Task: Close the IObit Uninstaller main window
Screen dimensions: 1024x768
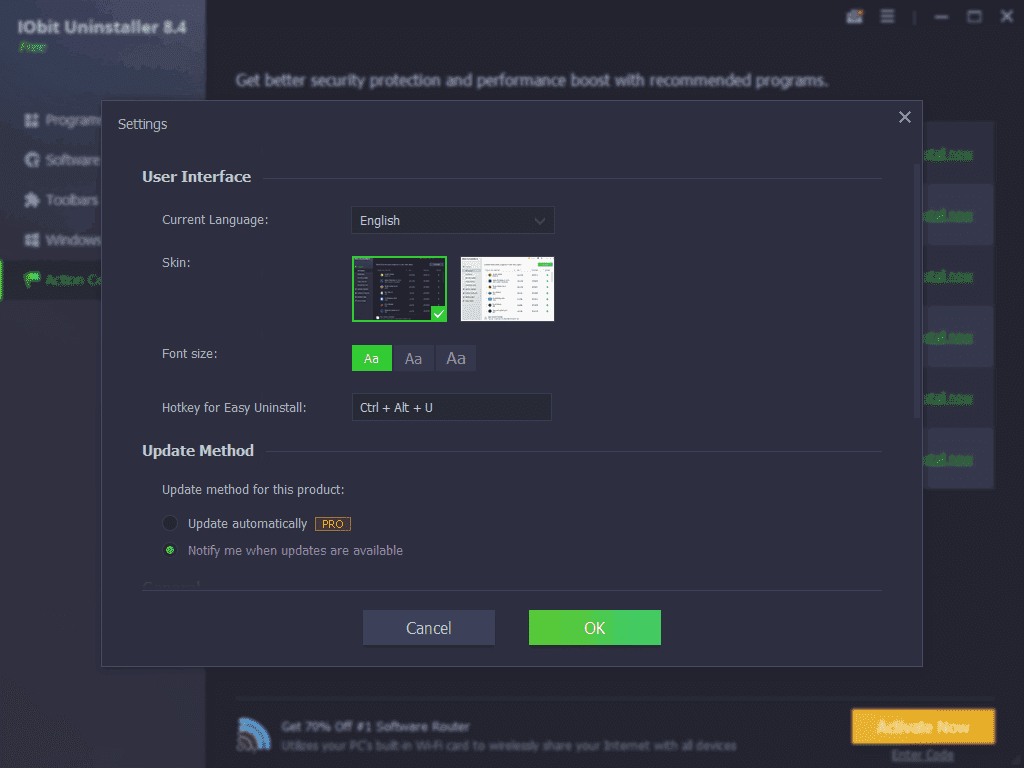Action: (1007, 16)
